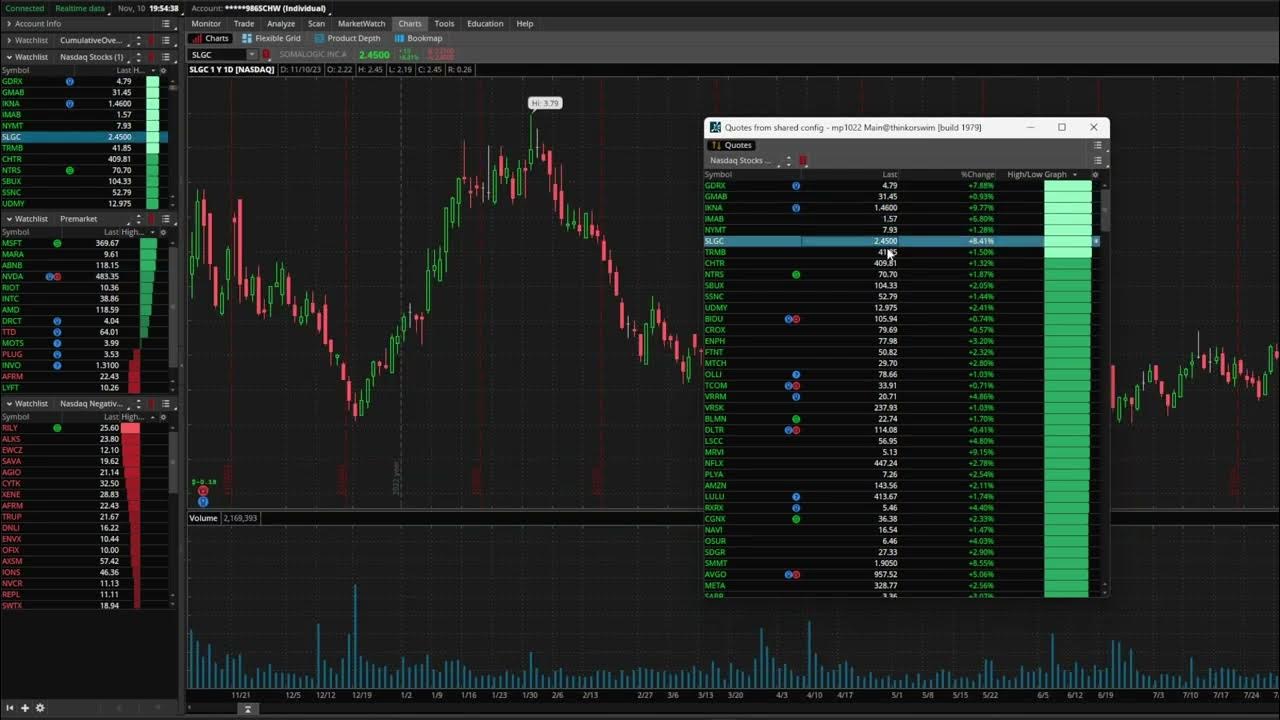Click SLGC symbol input field
Viewport: 1280px width, 720px height.
(217, 55)
